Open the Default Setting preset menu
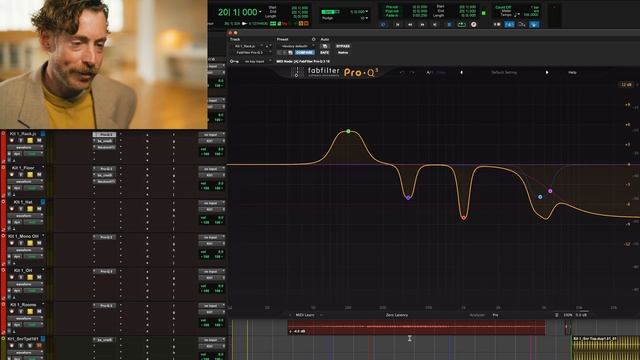 coord(504,72)
